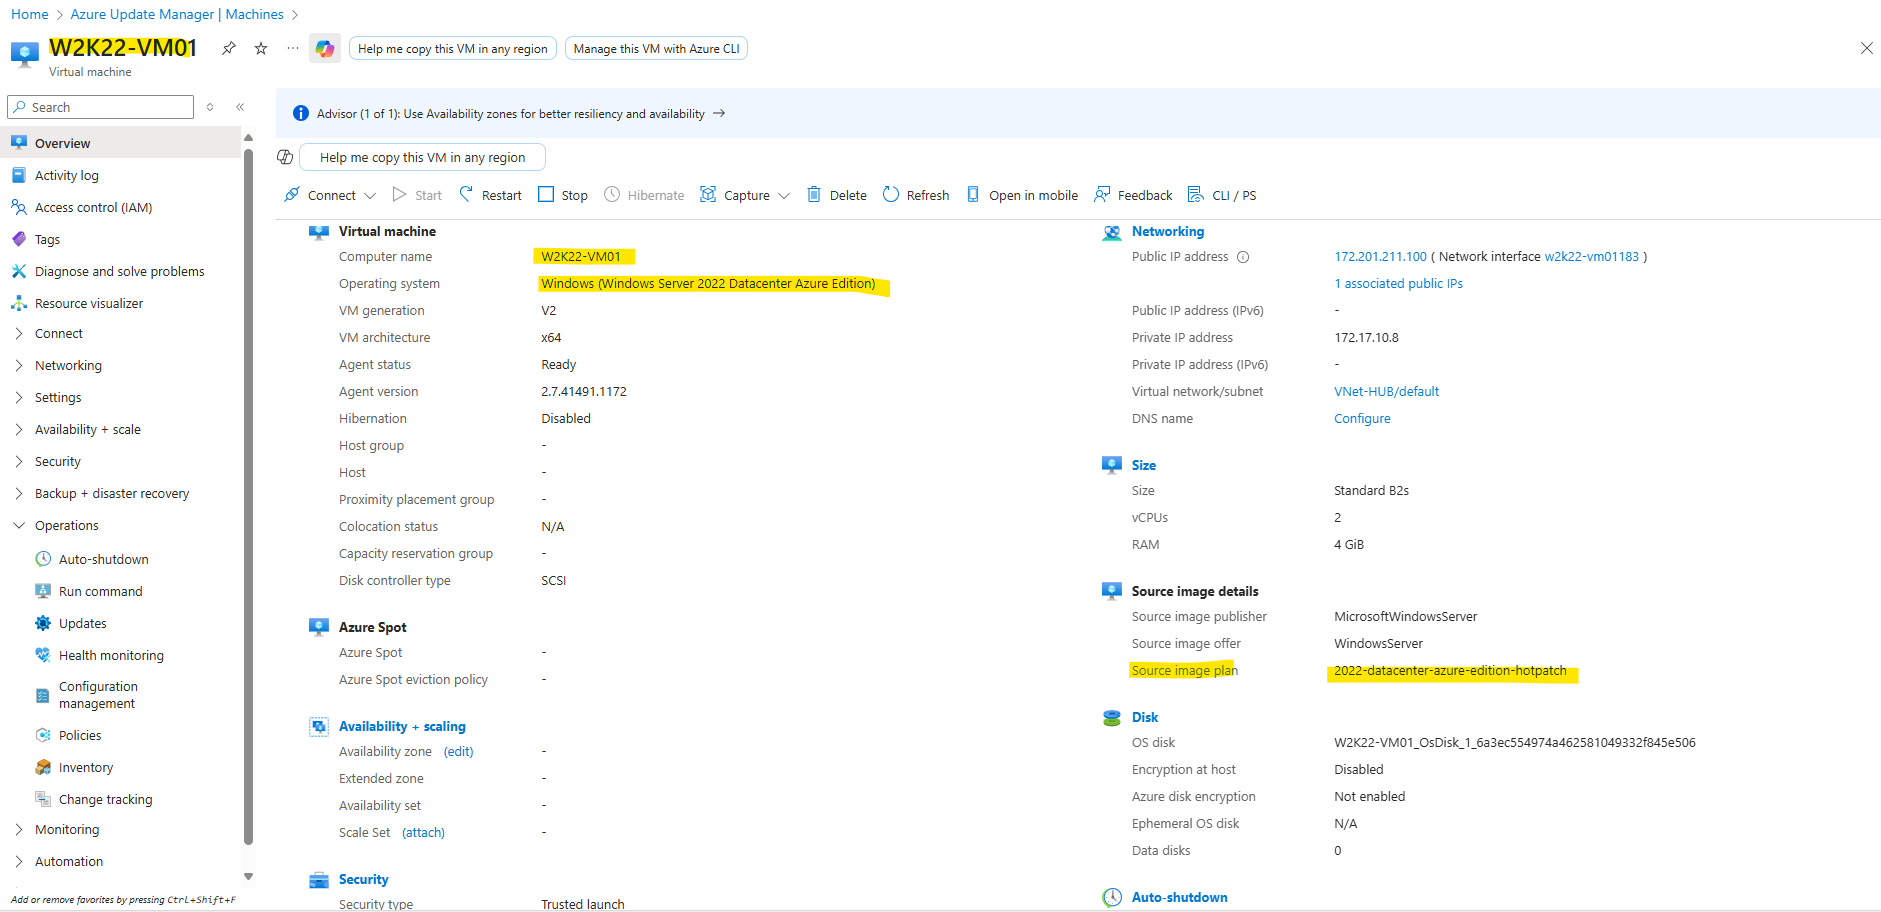
Task: Click the Public IP address info icon
Action: click(x=1243, y=257)
